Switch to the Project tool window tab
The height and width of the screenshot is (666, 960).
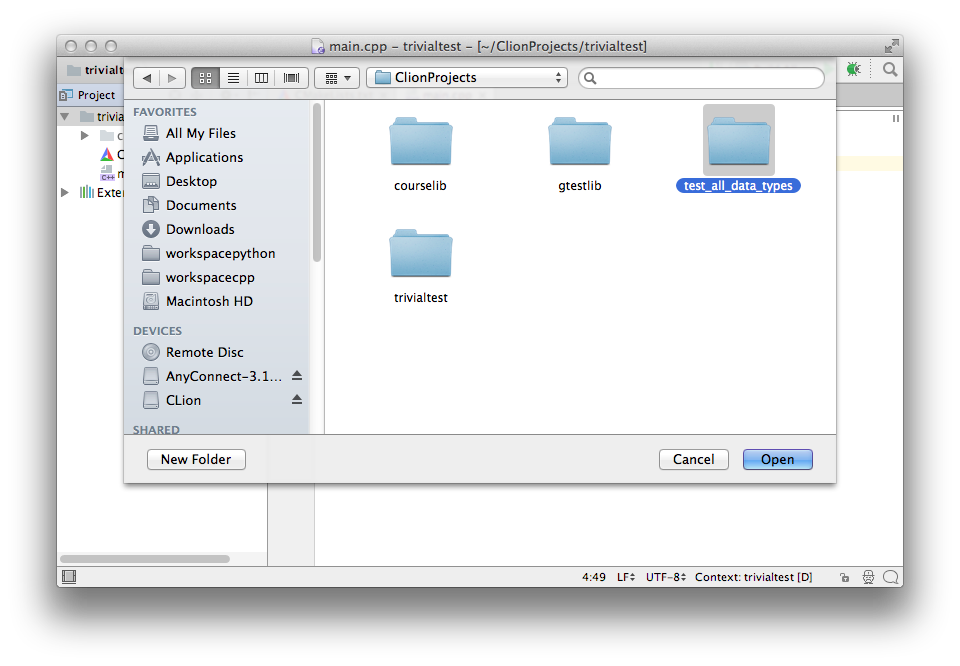click(x=89, y=94)
